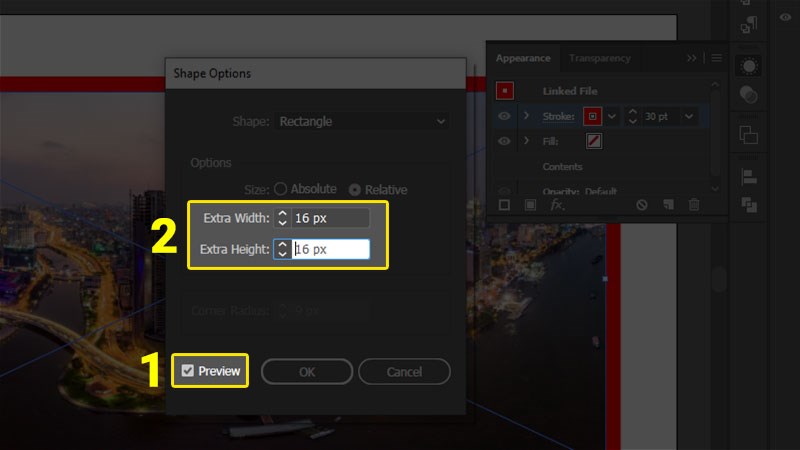The width and height of the screenshot is (800, 450).
Task: Open the Pathfinder panel icon in dock
Action: (748, 205)
